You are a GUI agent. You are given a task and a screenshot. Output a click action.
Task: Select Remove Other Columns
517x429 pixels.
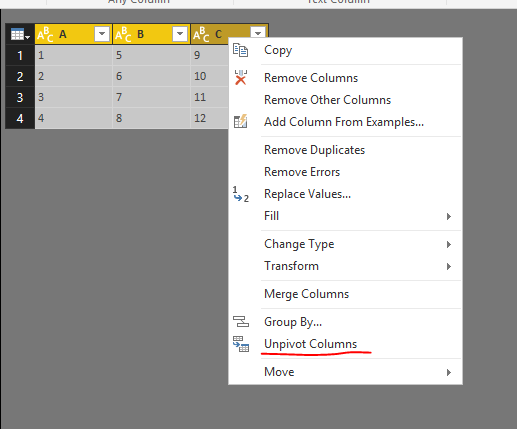pos(345,100)
